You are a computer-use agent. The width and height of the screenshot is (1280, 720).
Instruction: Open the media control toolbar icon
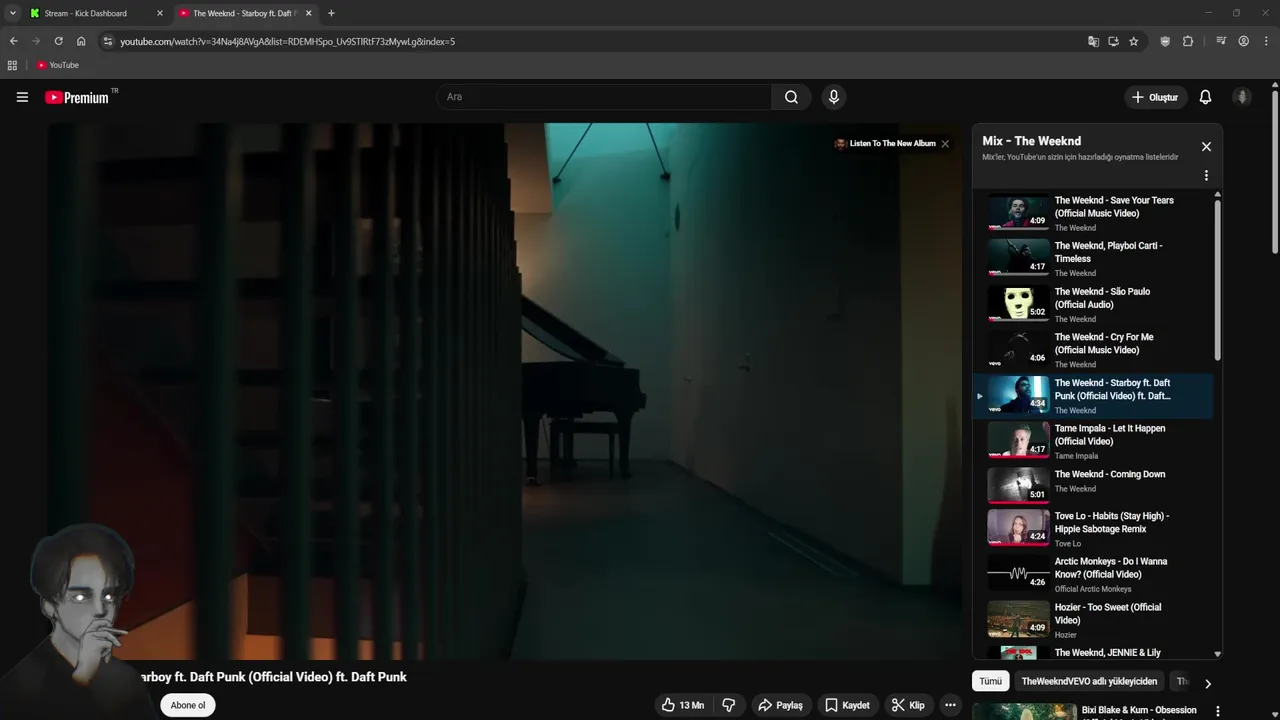coord(1221,41)
